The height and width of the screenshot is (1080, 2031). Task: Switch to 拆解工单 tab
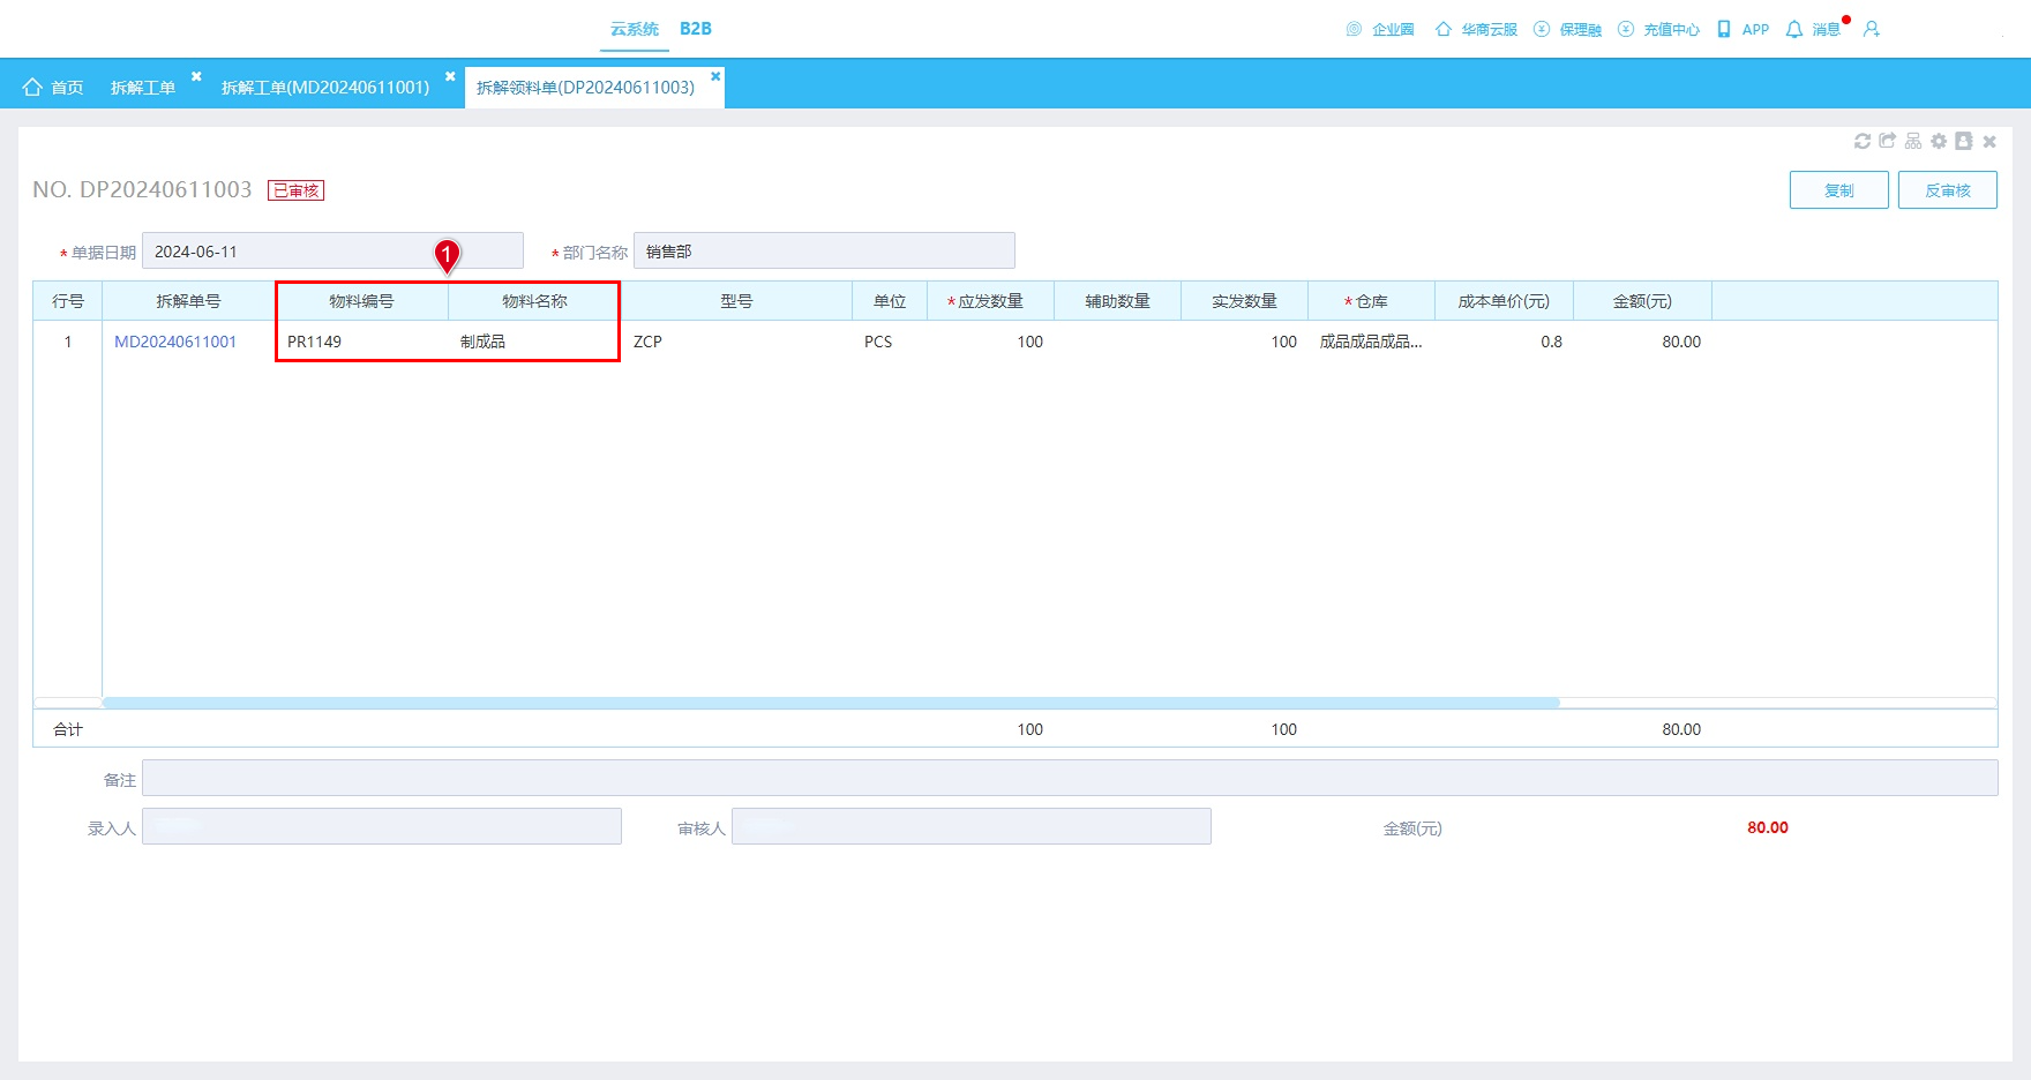(x=143, y=87)
